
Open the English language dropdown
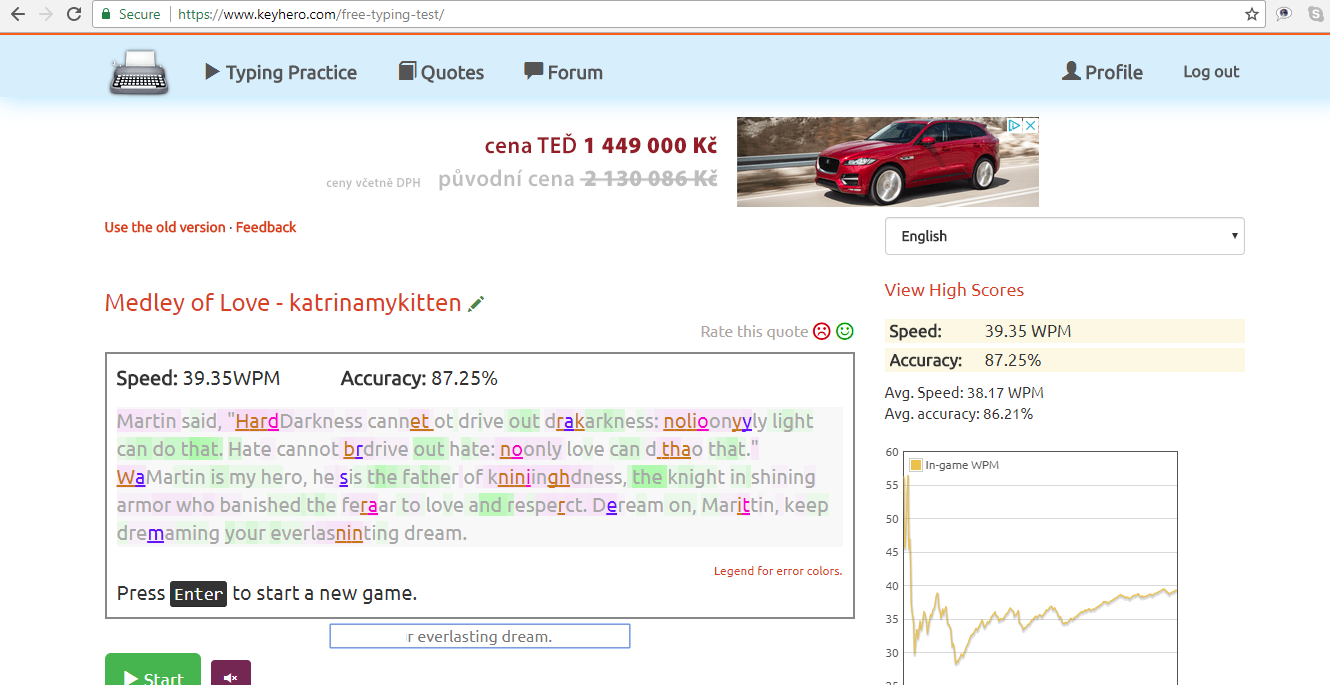pos(1064,236)
